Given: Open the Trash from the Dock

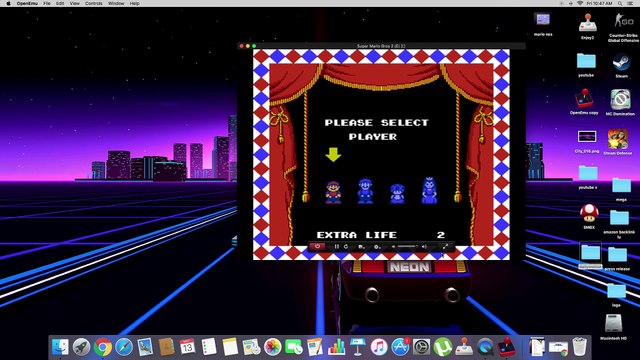Looking at the screenshot, I should point(580,347).
